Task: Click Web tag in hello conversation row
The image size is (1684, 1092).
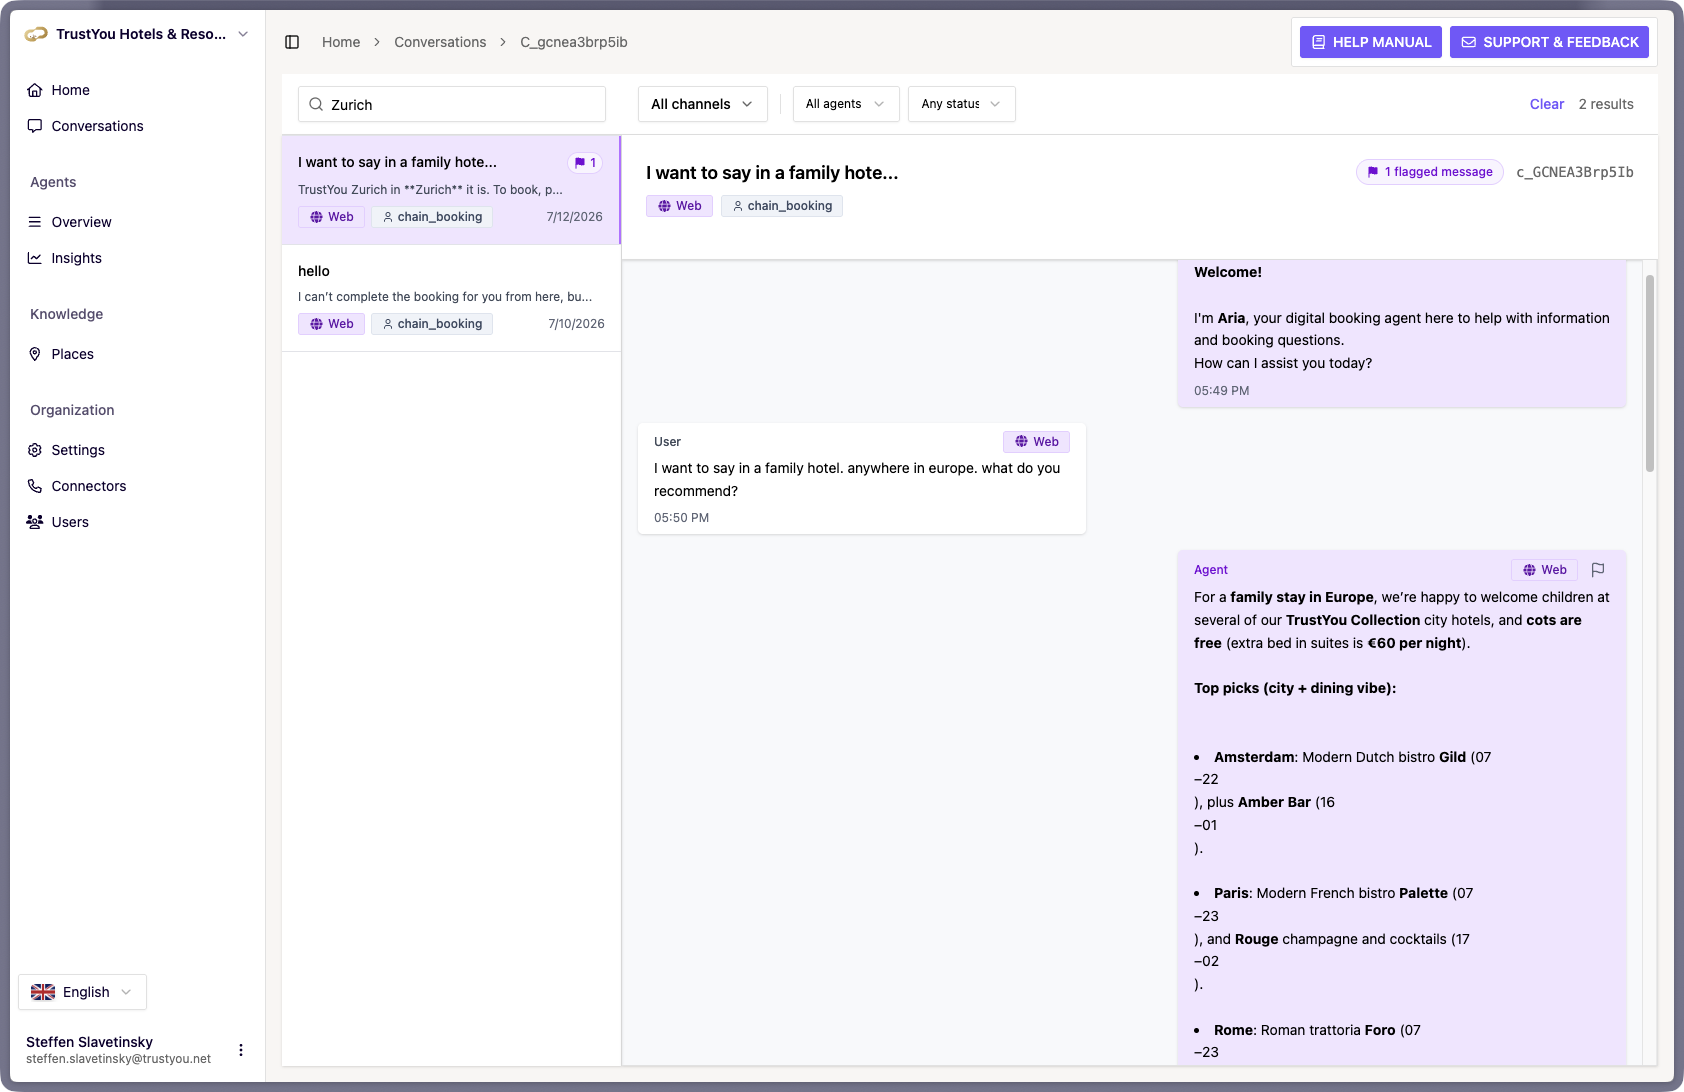Action: click(331, 324)
